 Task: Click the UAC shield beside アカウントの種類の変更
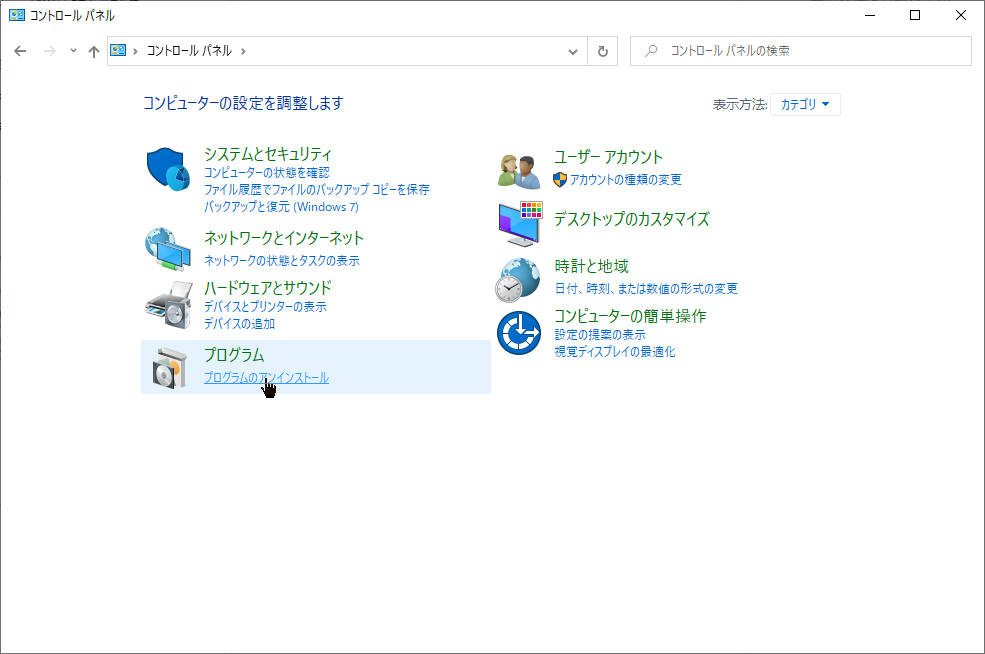[560, 180]
